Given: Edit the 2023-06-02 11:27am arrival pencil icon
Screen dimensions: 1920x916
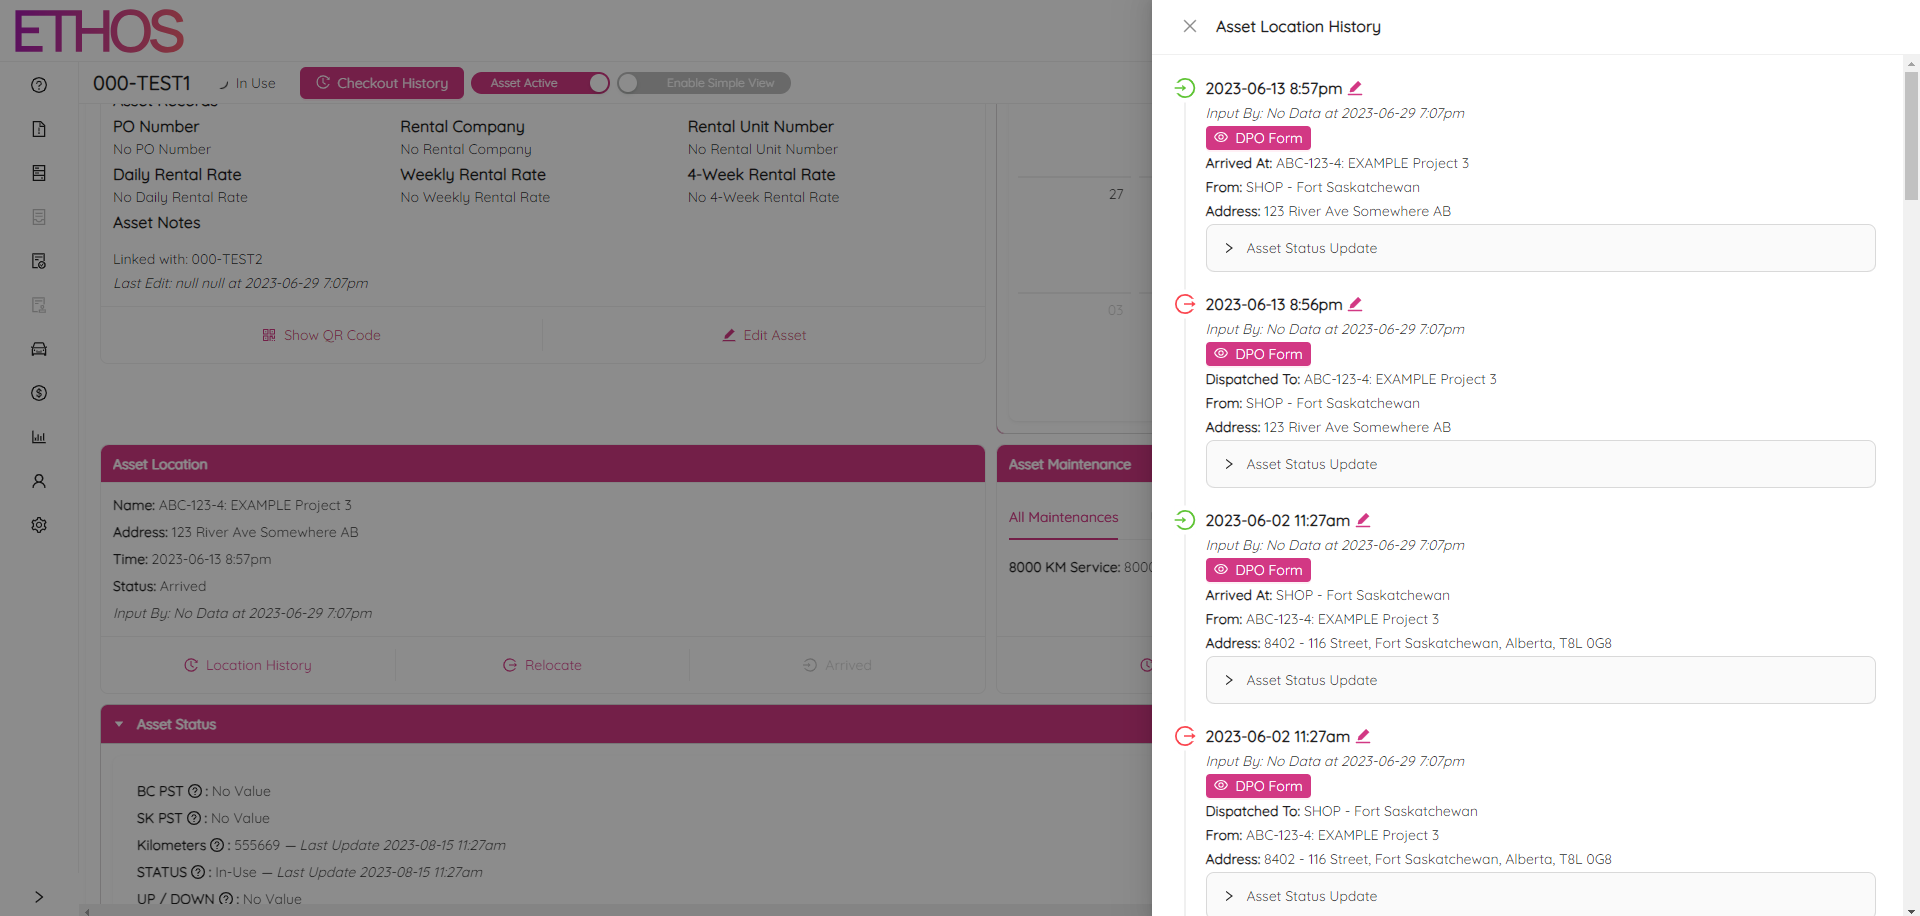Looking at the screenshot, I should (x=1363, y=520).
